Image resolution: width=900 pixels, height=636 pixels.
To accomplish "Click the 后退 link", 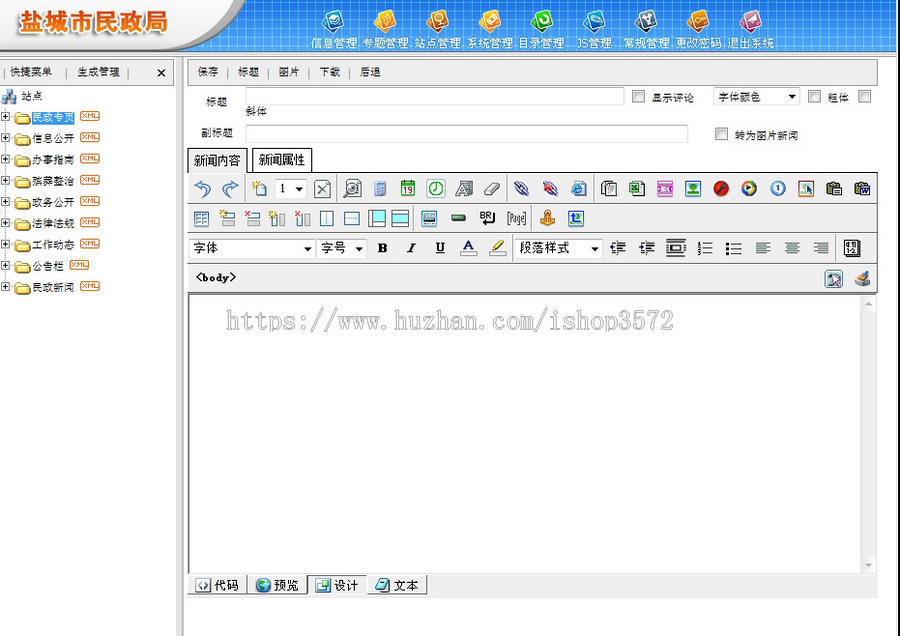I will [369, 72].
